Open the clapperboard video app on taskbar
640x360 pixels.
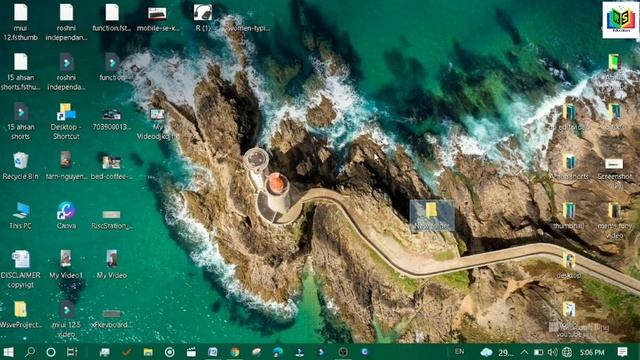(x=191, y=352)
